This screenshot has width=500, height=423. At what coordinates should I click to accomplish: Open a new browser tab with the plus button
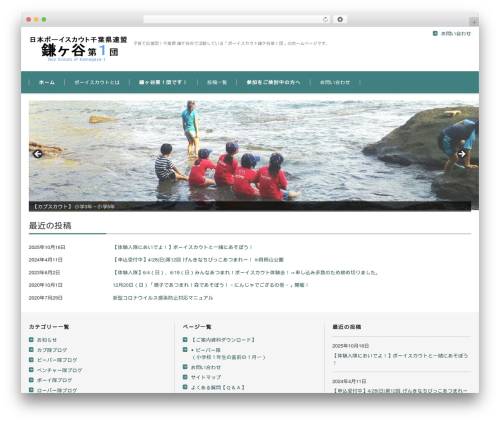pos(474,22)
